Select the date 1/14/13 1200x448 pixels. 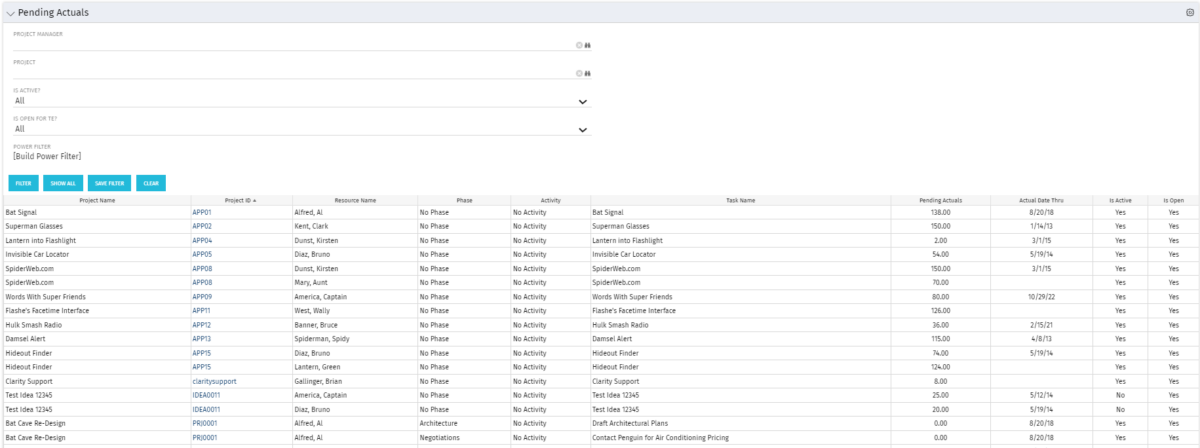[x=1042, y=227]
